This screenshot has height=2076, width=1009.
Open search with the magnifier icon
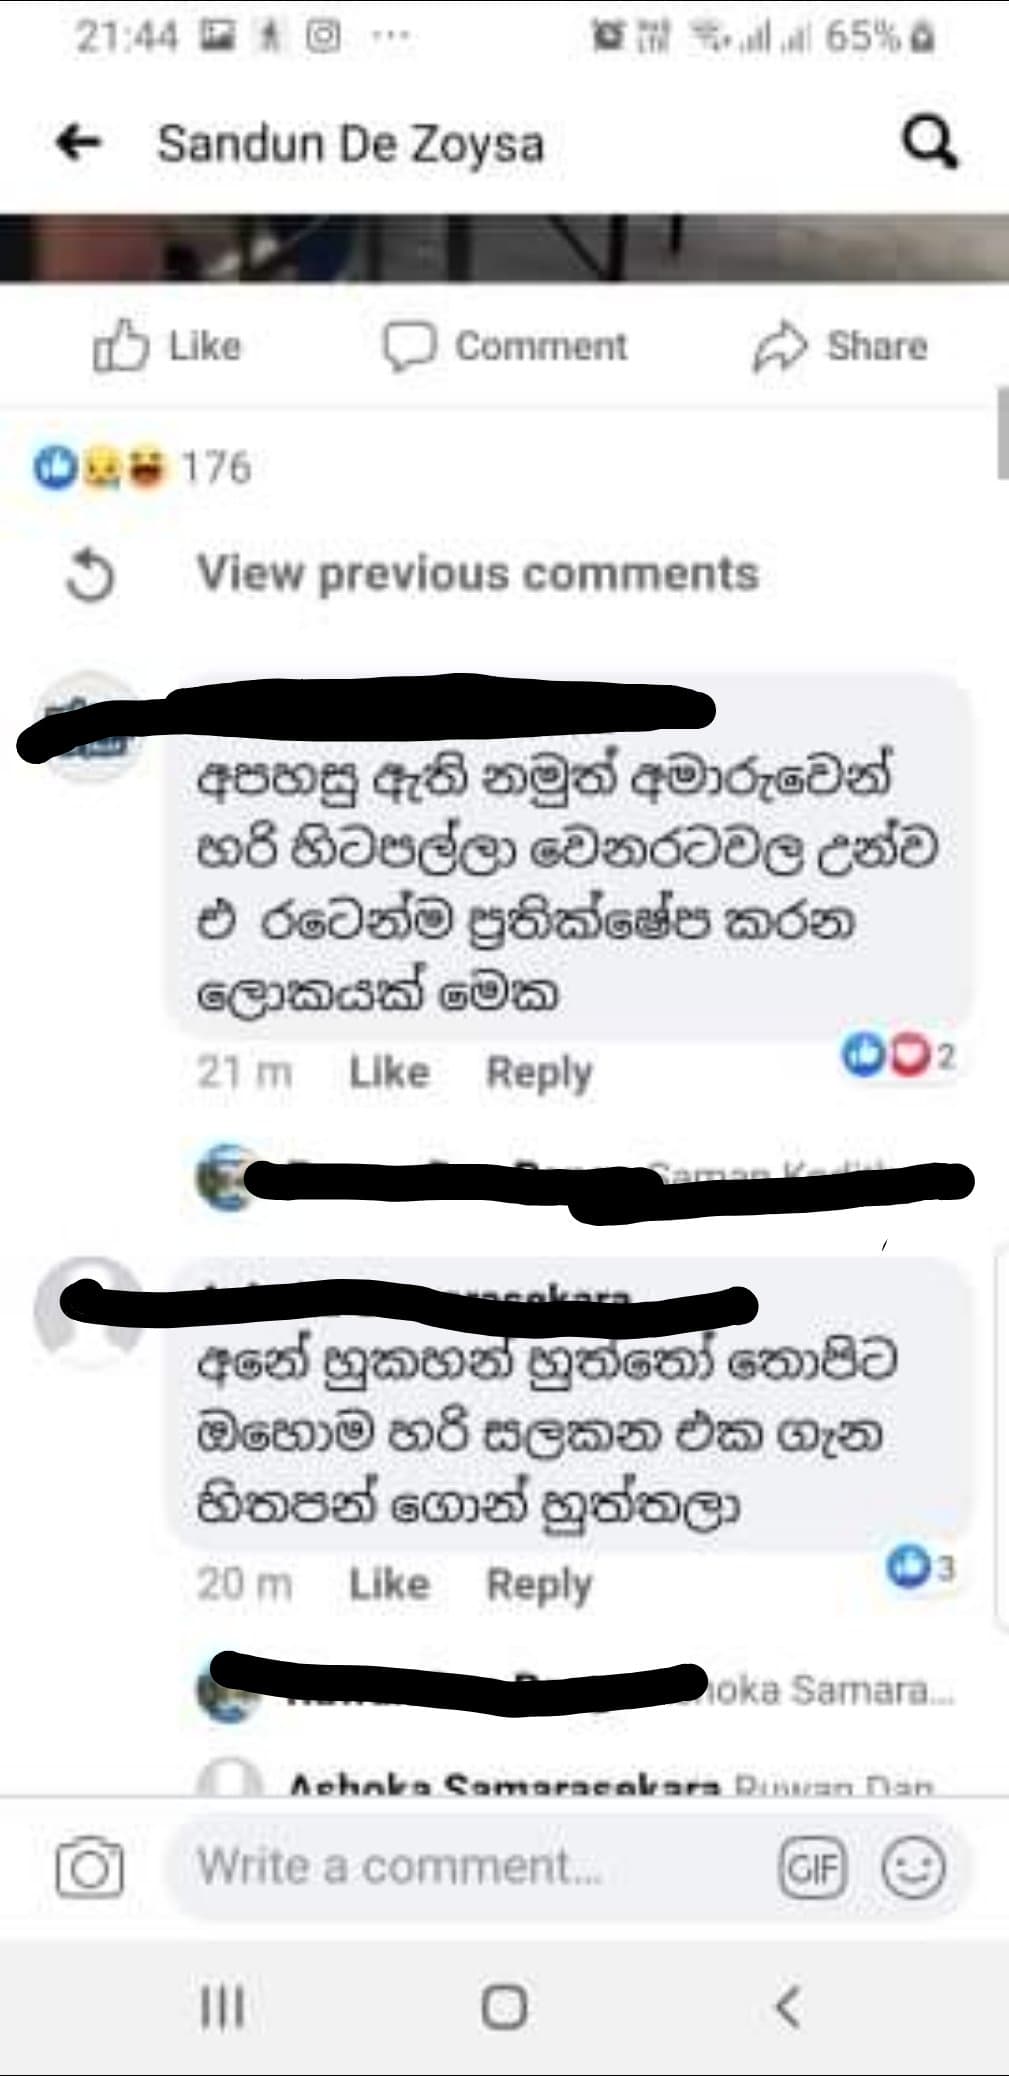point(929,143)
